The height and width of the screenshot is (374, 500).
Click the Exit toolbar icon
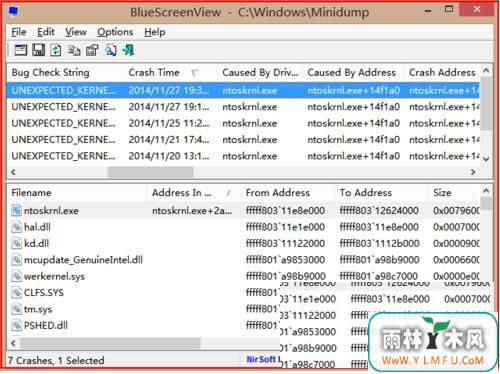[x=128, y=50]
